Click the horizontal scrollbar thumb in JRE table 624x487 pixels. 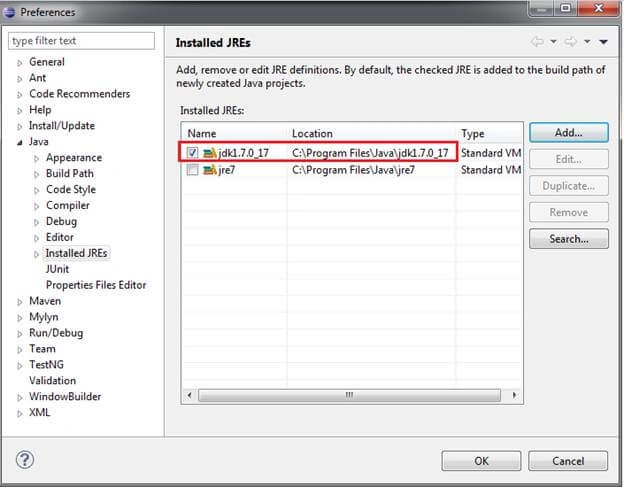[349, 395]
